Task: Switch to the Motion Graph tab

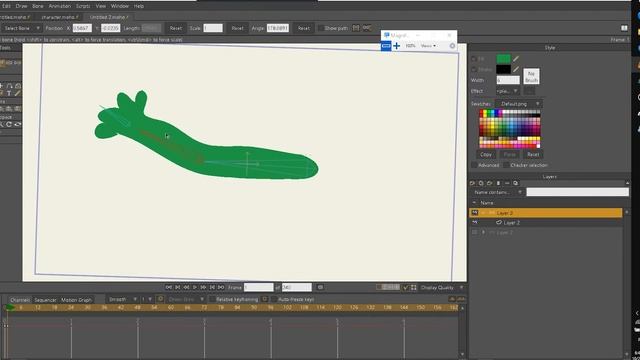Action: click(x=76, y=300)
